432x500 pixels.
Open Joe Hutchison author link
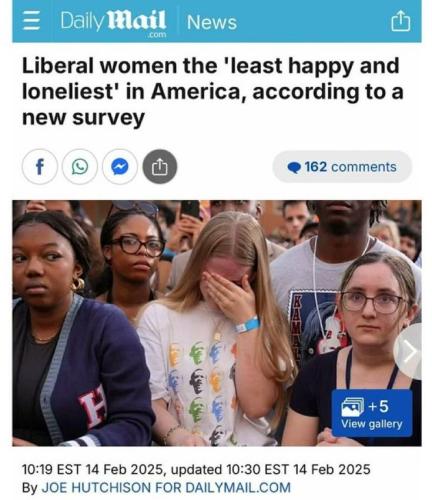tap(166, 487)
